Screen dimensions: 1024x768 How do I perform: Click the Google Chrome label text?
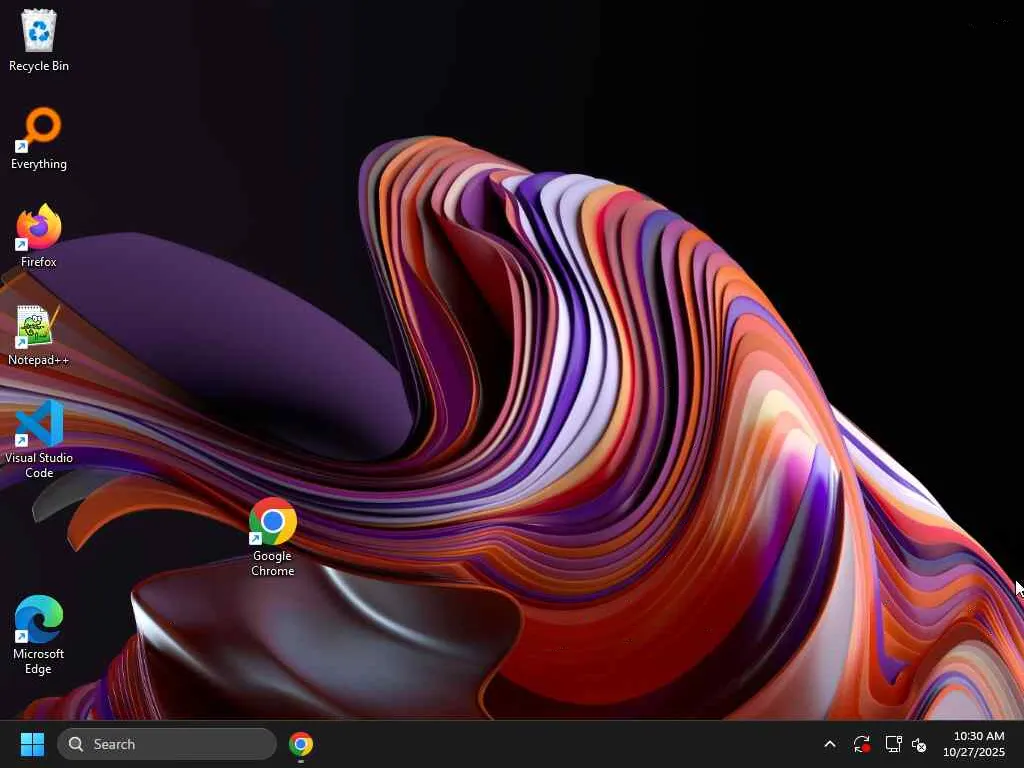click(x=272, y=563)
